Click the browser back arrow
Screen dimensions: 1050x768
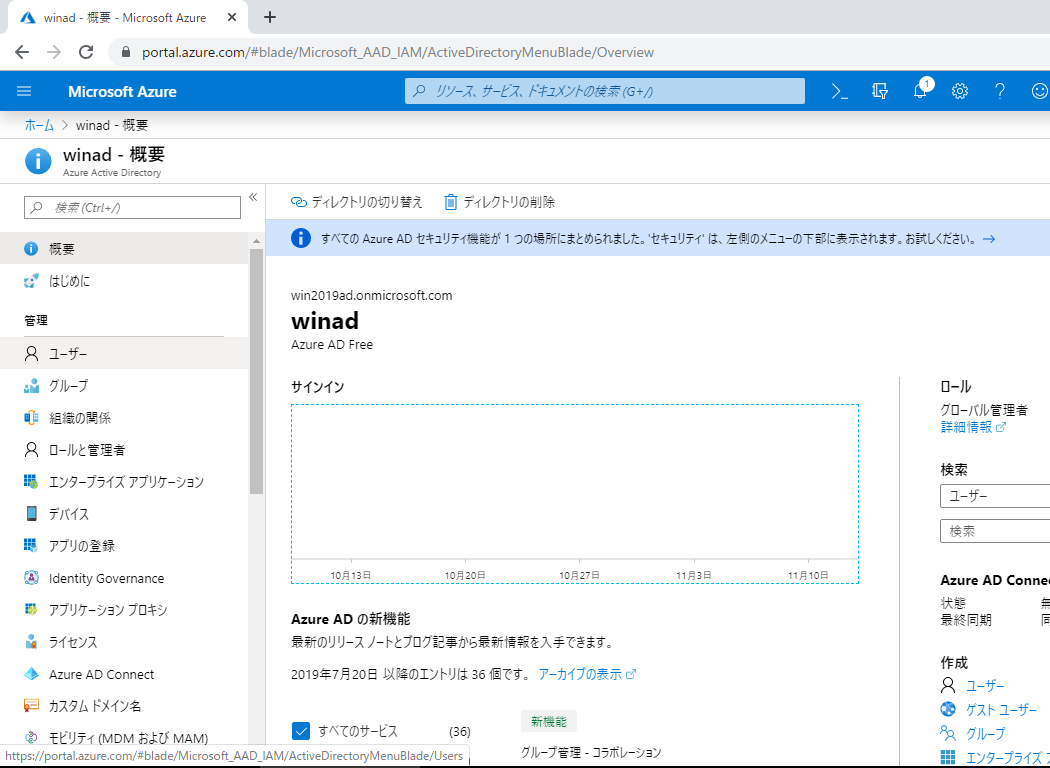pos(22,52)
